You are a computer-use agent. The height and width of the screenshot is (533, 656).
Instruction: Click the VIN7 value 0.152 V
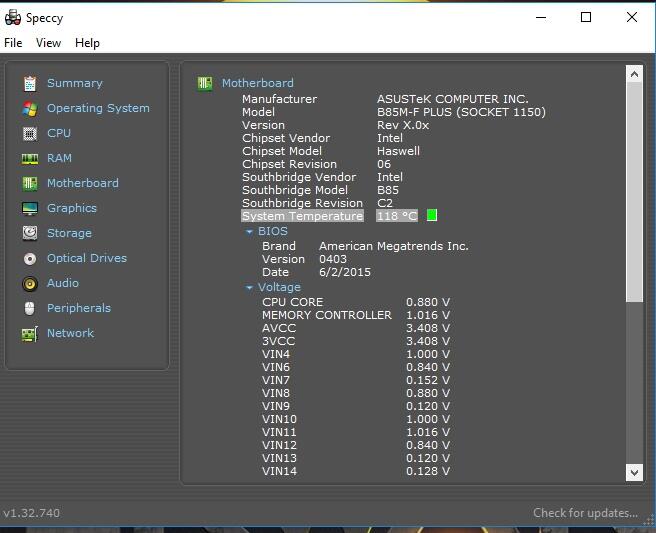[428, 380]
